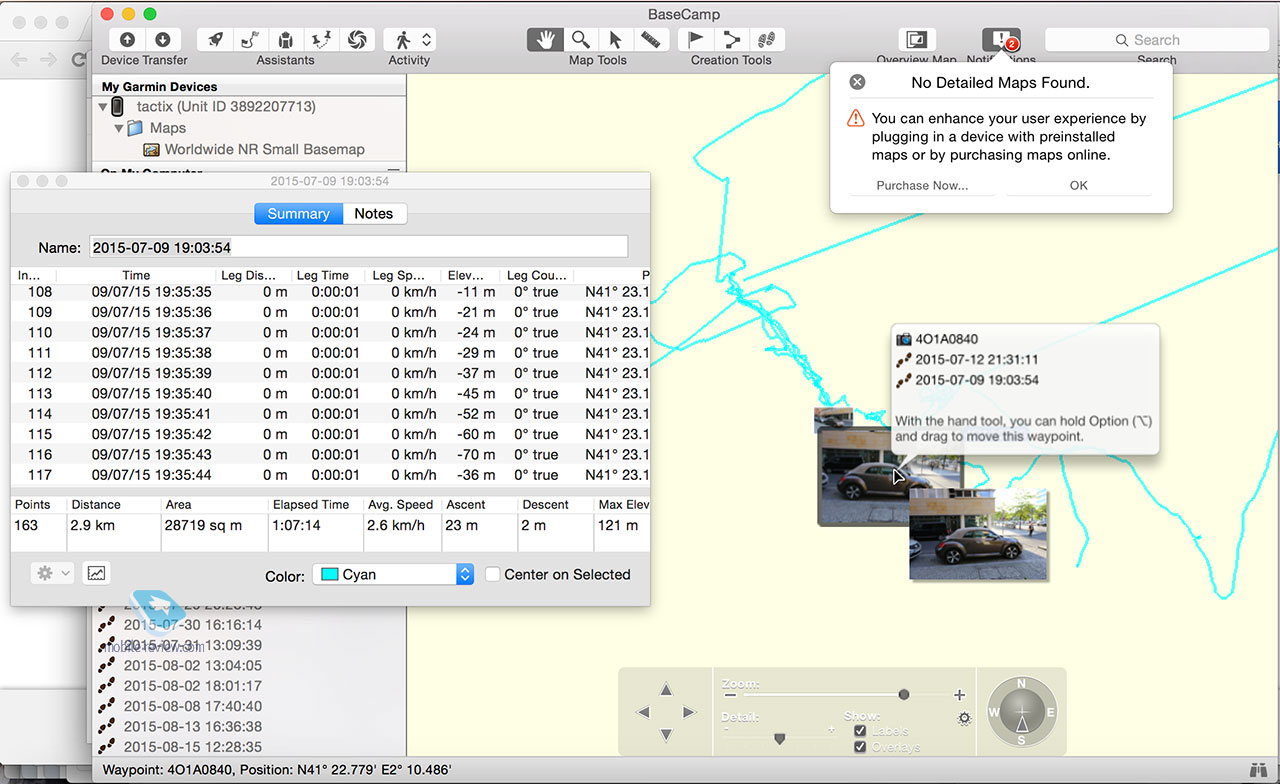
Task: Click the compass to reset north
Action: click(1021, 712)
